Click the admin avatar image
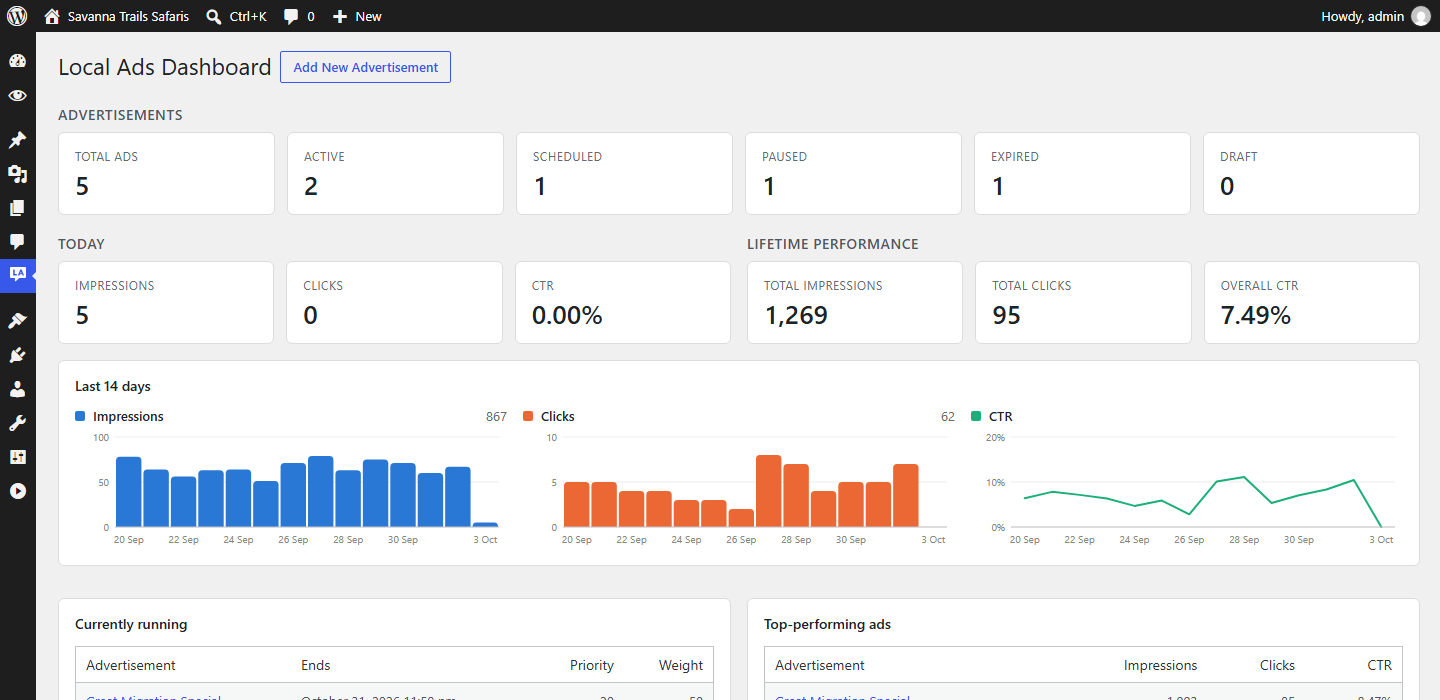The image size is (1440, 700). coord(1420,16)
